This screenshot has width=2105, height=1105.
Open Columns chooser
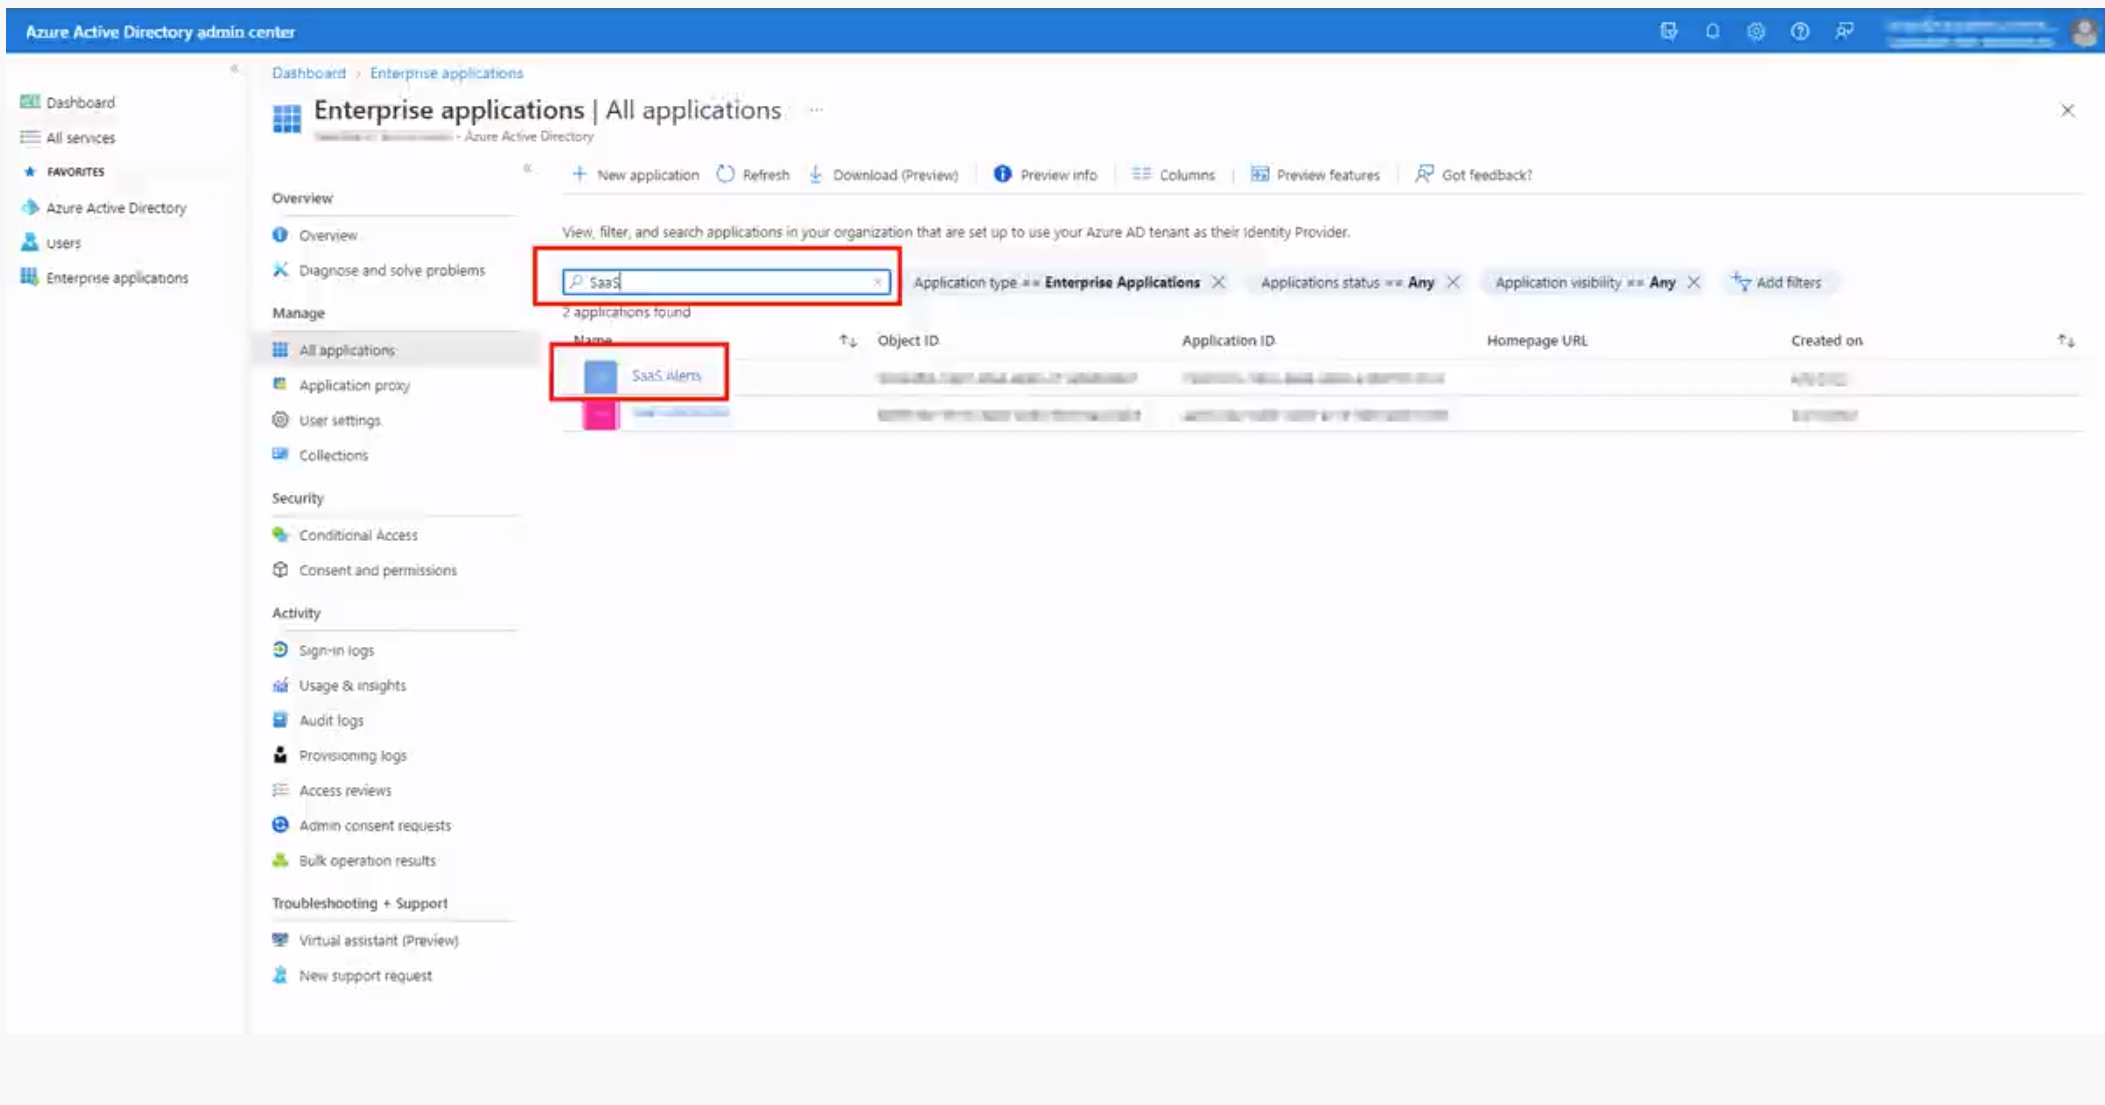(1173, 175)
